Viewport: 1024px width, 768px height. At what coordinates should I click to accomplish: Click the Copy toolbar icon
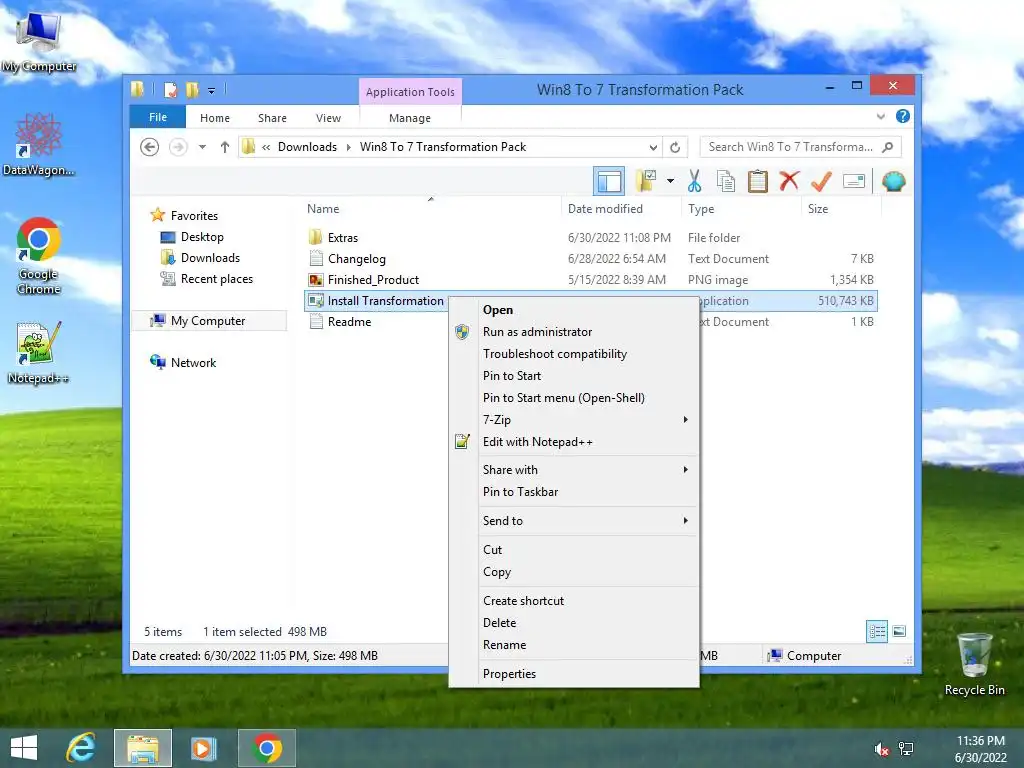[726, 182]
